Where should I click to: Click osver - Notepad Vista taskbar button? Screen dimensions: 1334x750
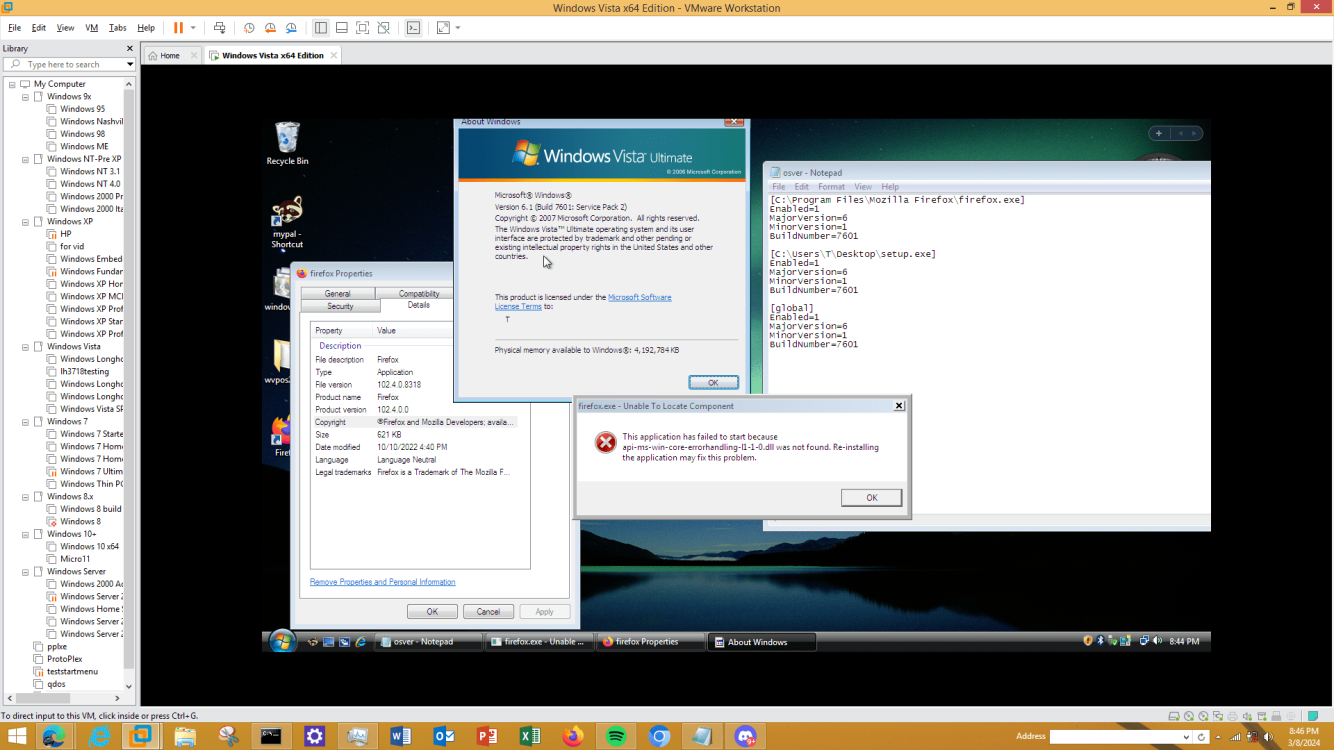(428, 642)
